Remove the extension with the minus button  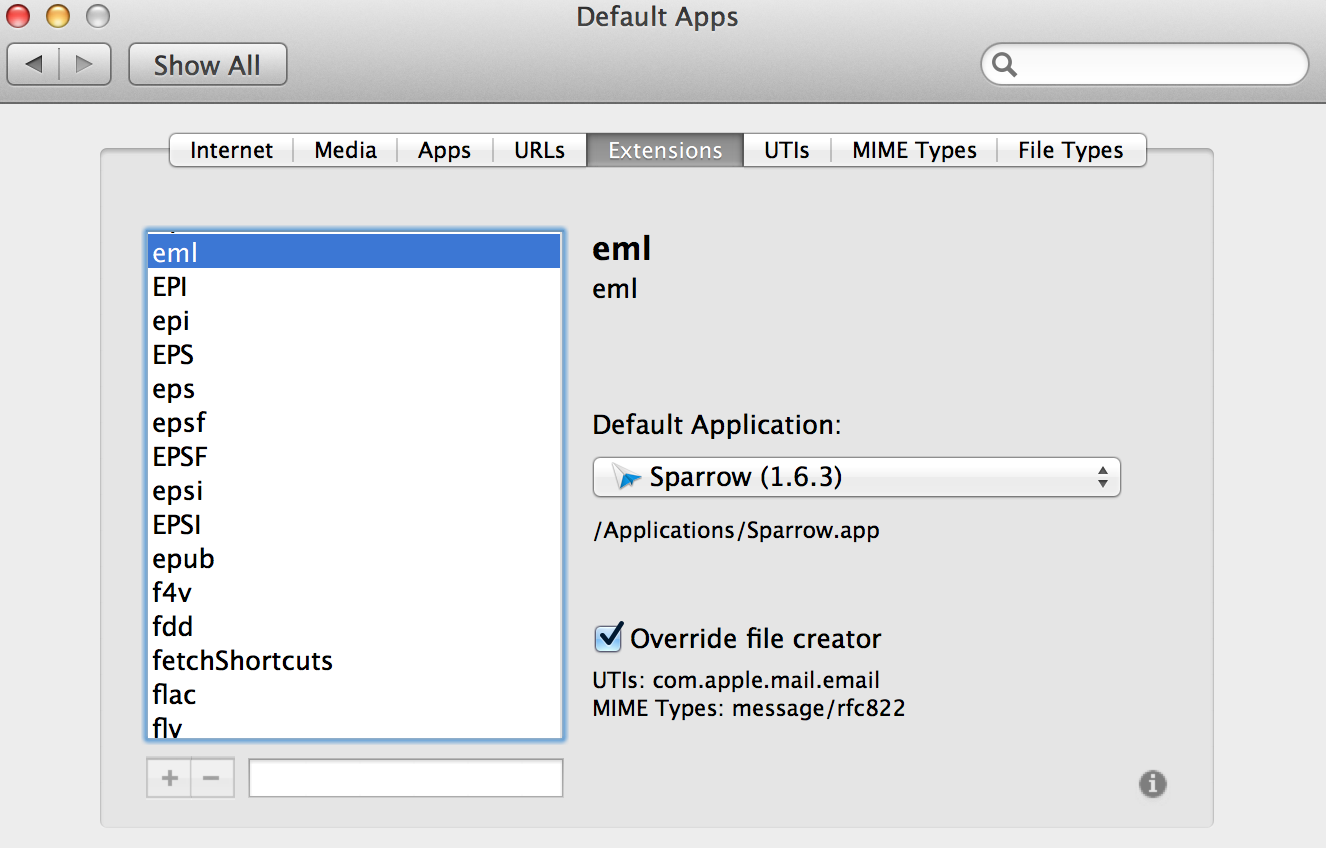pyautogui.click(x=212, y=778)
